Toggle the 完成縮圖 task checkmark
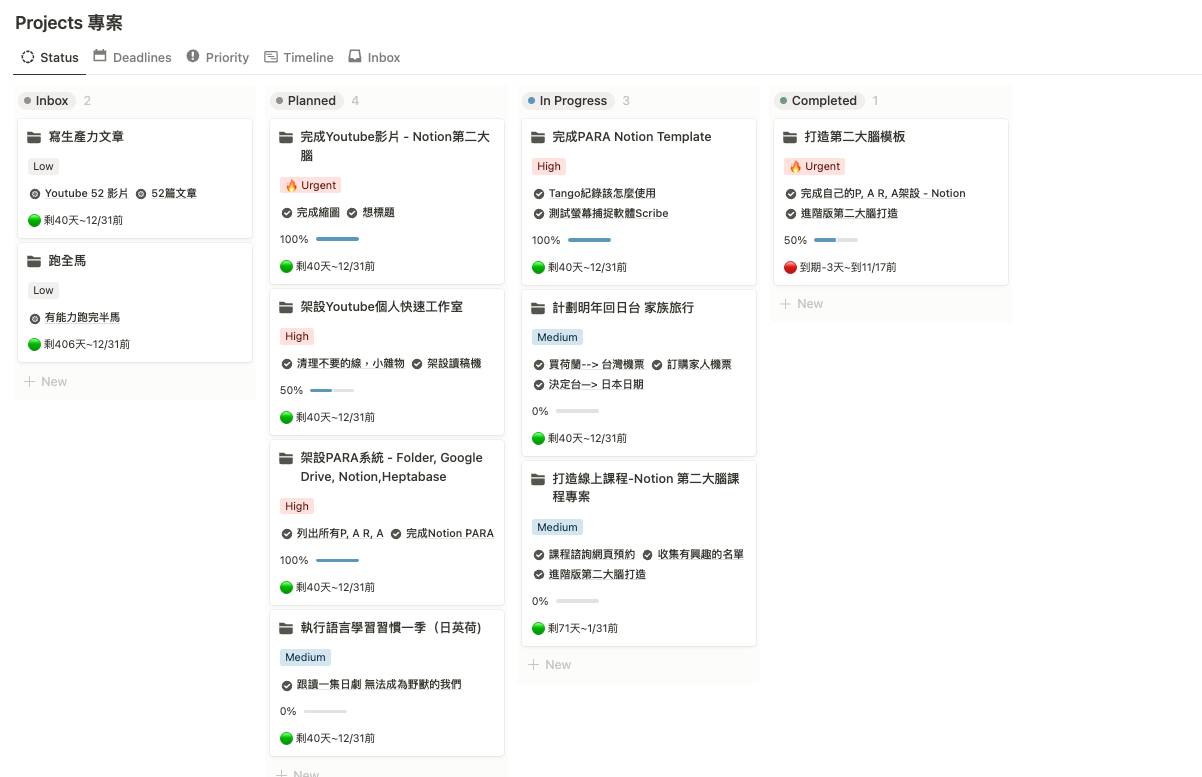The width and height of the screenshot is (1202, 777). pos(287,213)
